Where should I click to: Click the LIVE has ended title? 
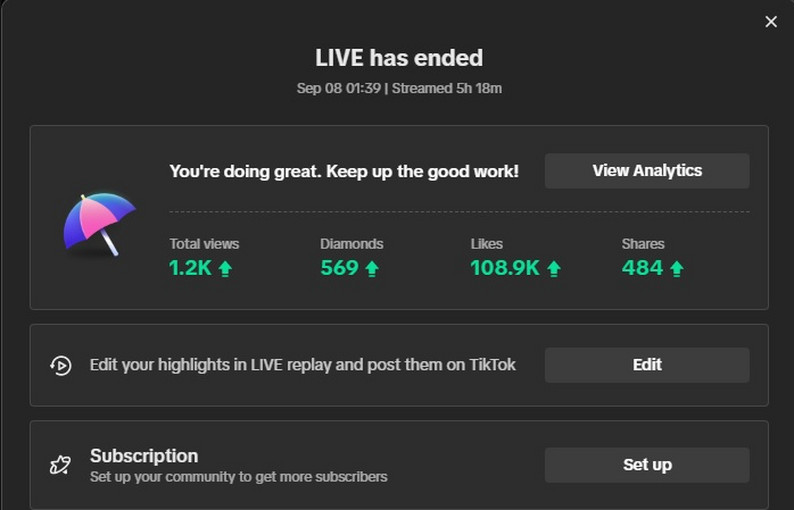(x=399, y=58)
